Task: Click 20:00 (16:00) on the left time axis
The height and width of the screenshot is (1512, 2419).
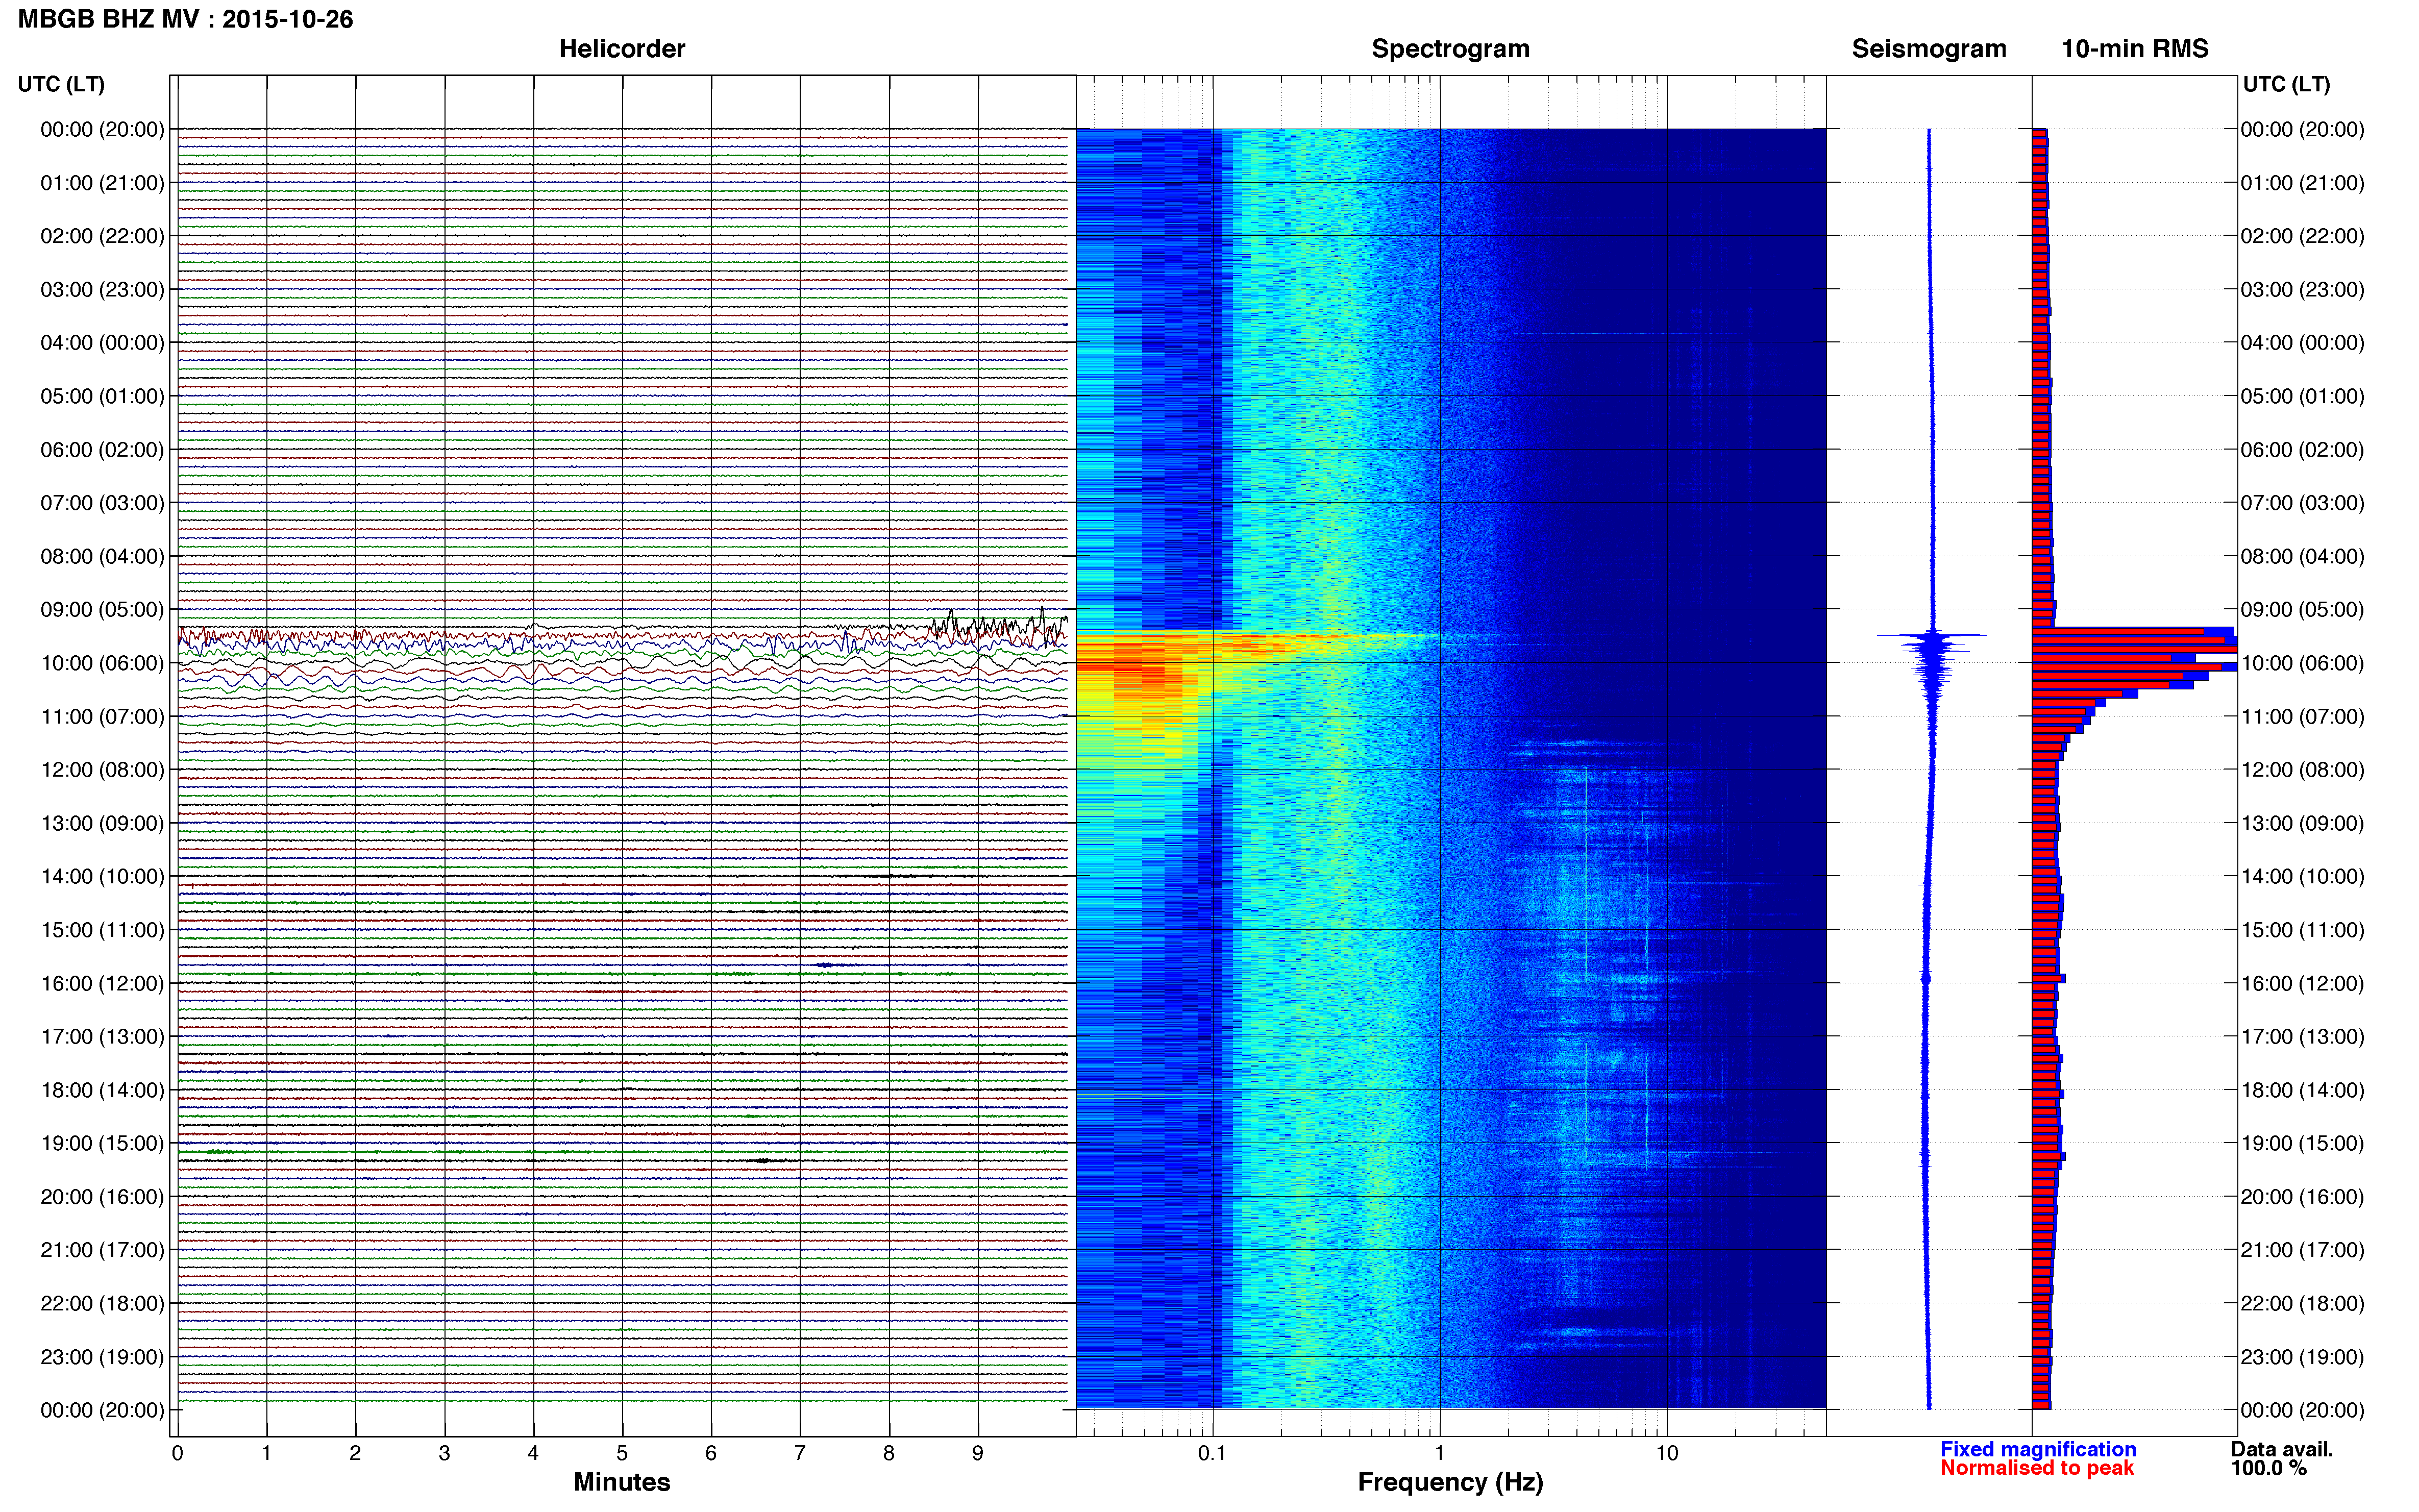Action: tap(102, 1197)
